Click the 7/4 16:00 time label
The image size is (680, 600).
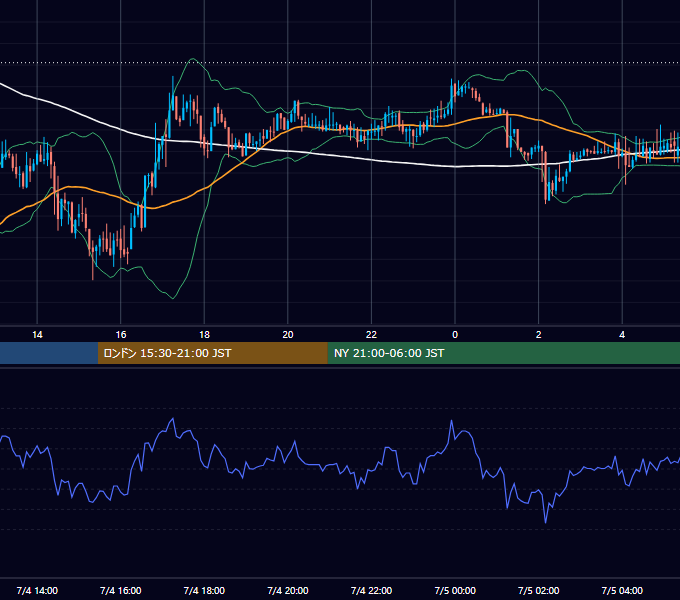[121, 590]
